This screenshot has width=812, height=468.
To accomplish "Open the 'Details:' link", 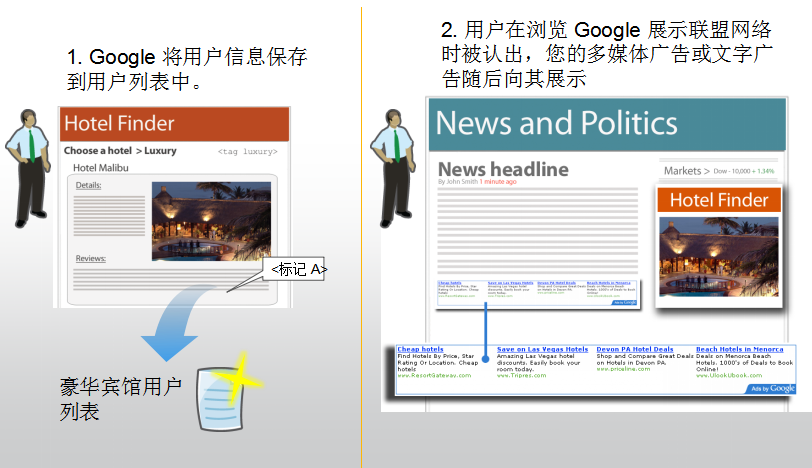I will click(89, 185).
